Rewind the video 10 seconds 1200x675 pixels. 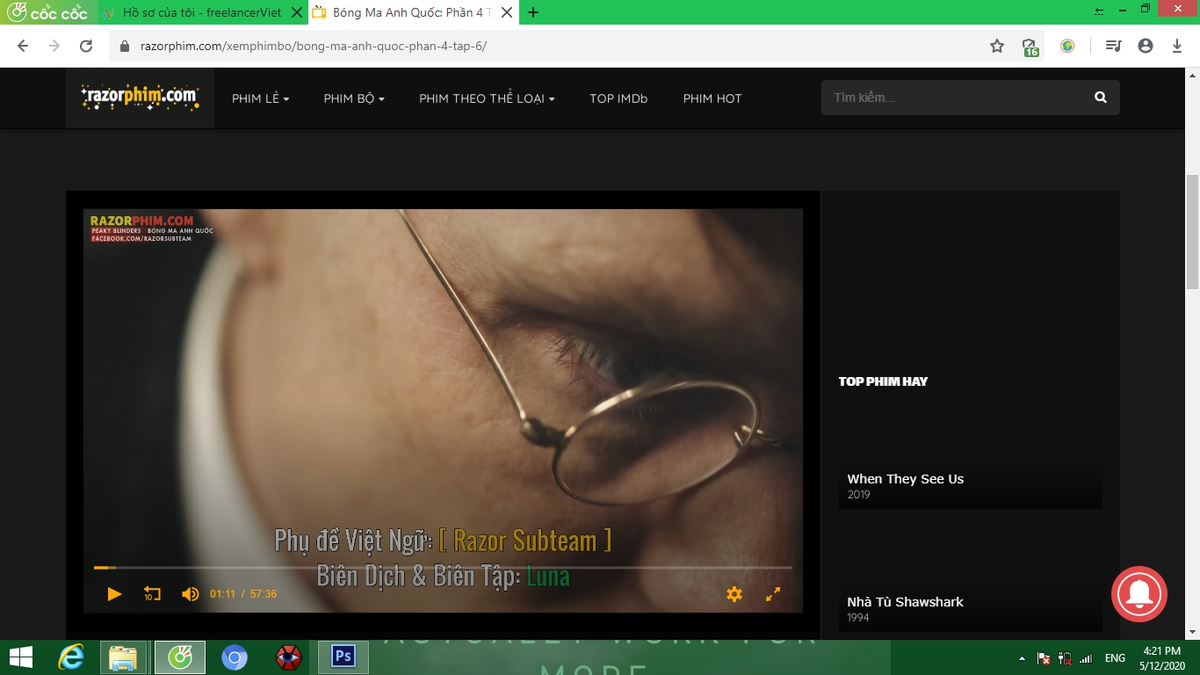pos(152,594)
